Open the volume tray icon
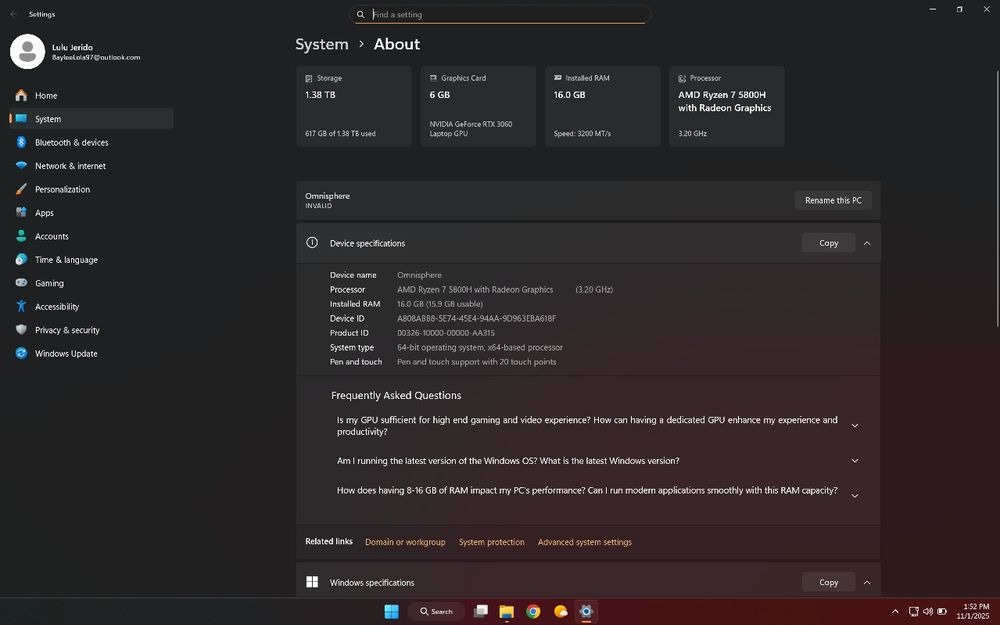 (927, 612)
